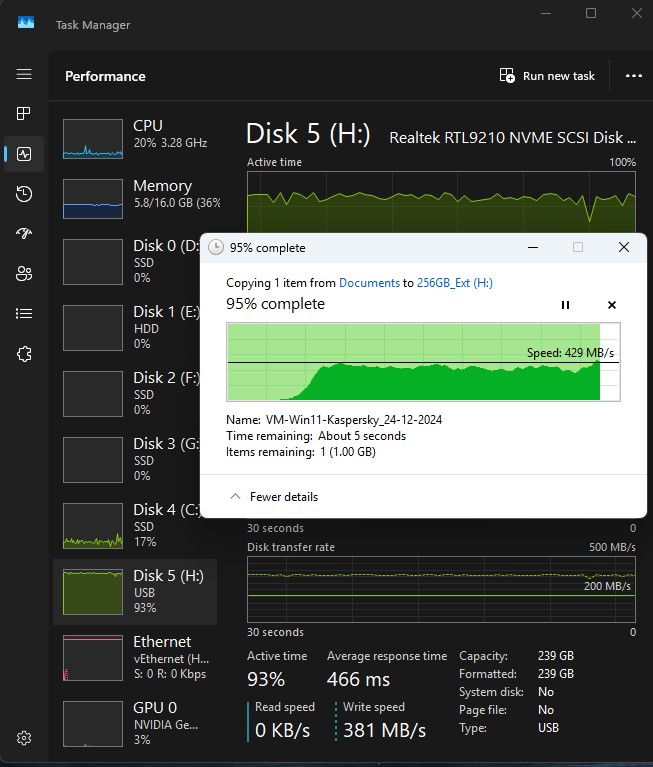Select the Performance page icon
The height and width of the screenshot is (767, 653).
(x=24, y=154)
